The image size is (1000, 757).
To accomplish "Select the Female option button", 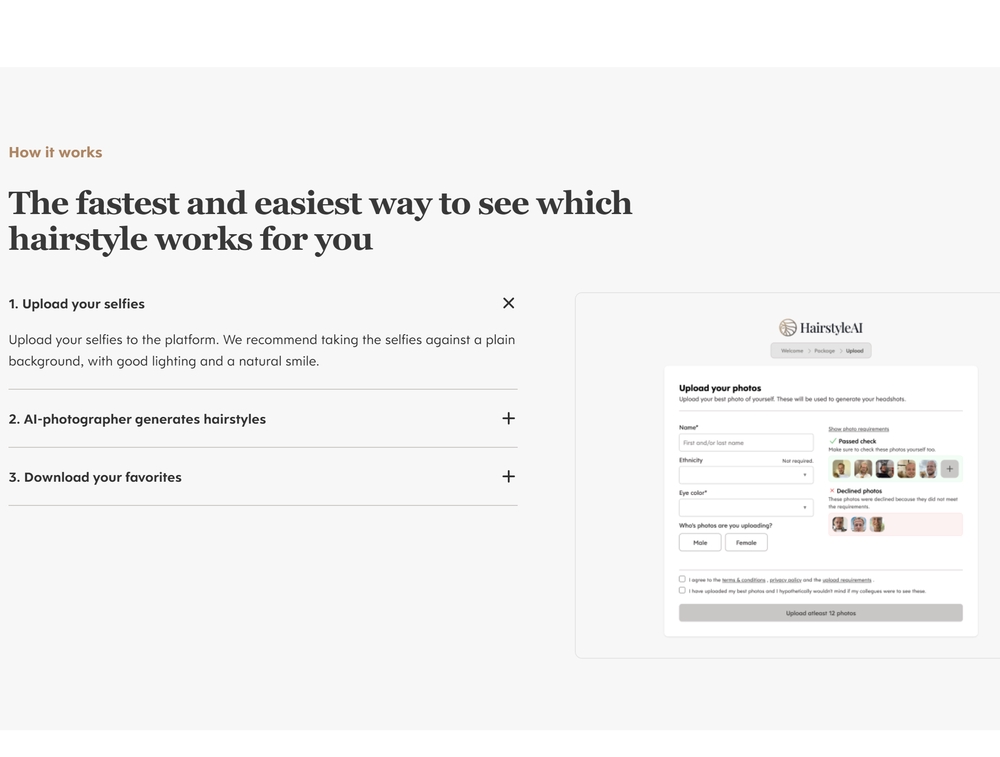I will tap(746, 543).
